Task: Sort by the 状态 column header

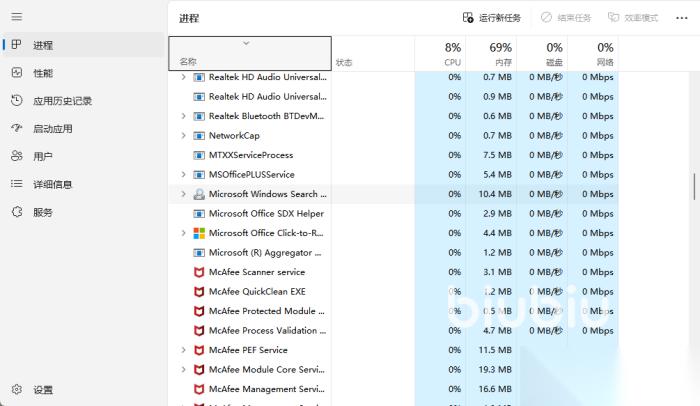Action: pos(373,54)
